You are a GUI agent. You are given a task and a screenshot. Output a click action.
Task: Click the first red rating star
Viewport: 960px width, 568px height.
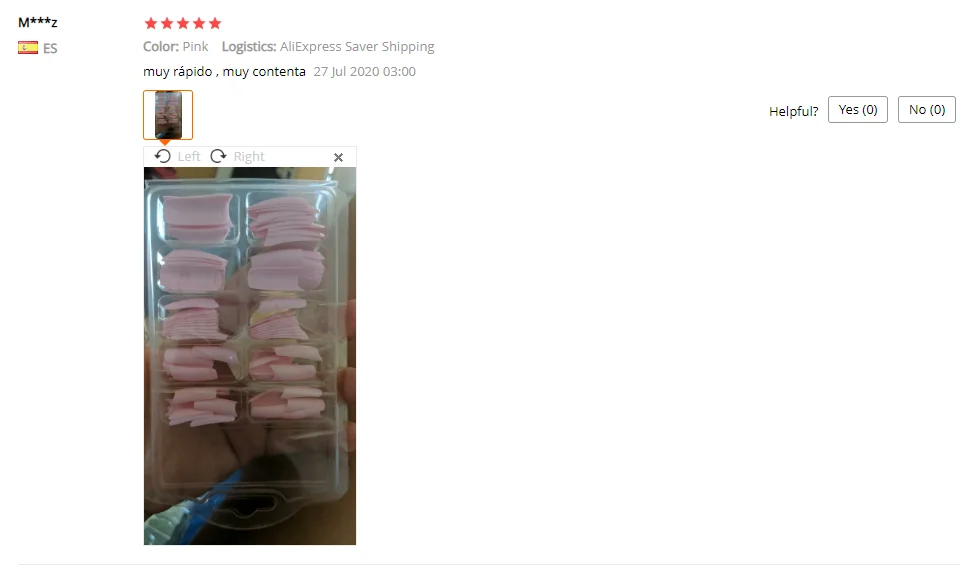pyautogui.click(x=151, y=23)
